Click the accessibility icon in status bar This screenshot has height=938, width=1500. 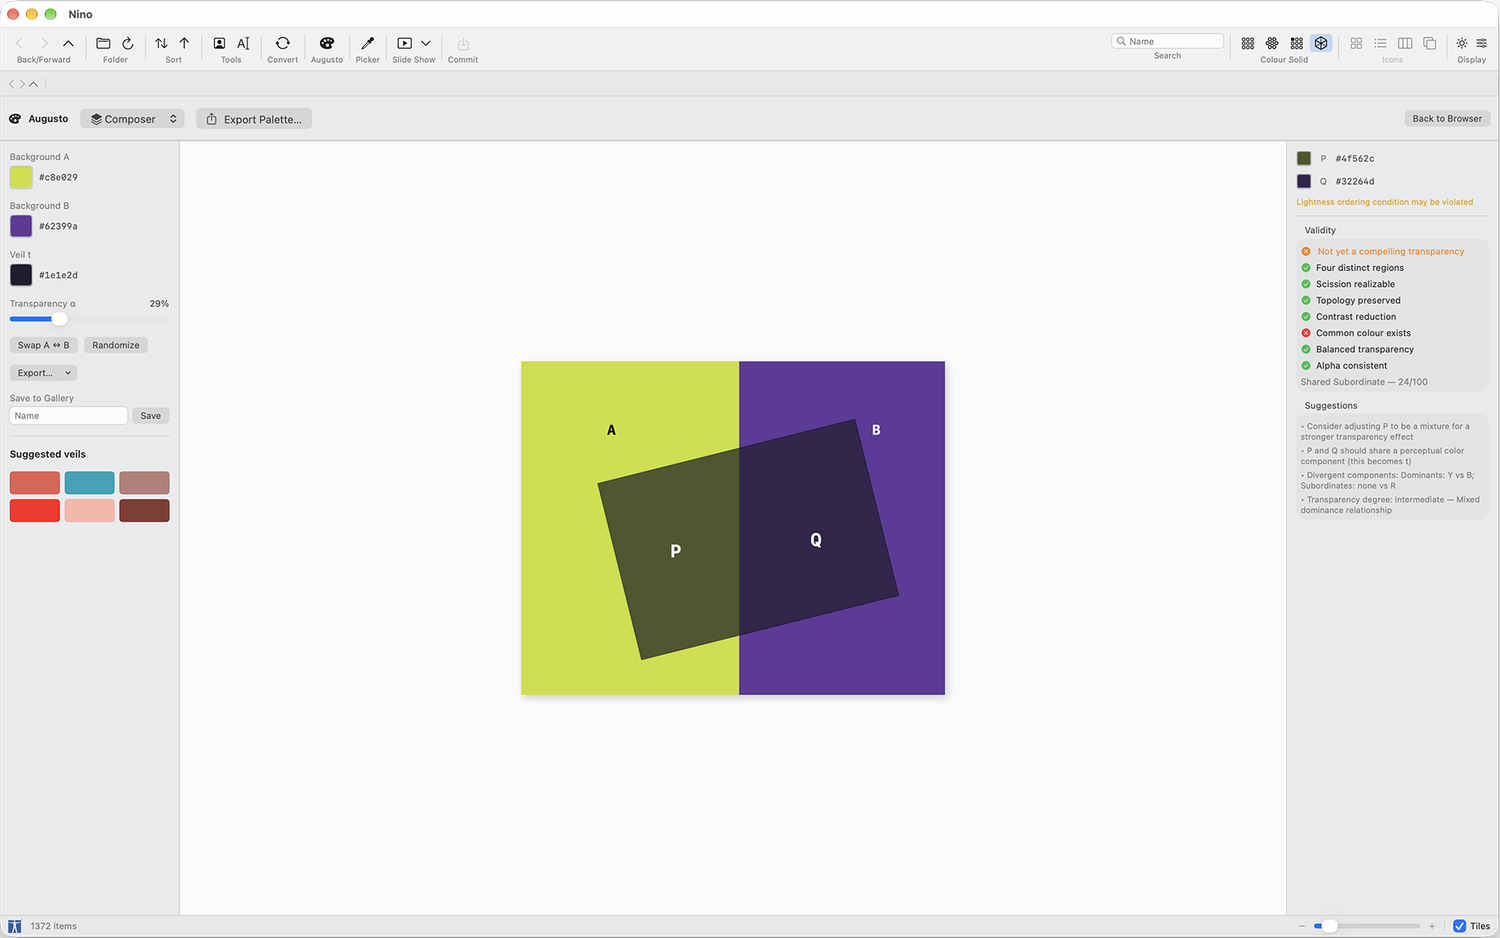15,926
